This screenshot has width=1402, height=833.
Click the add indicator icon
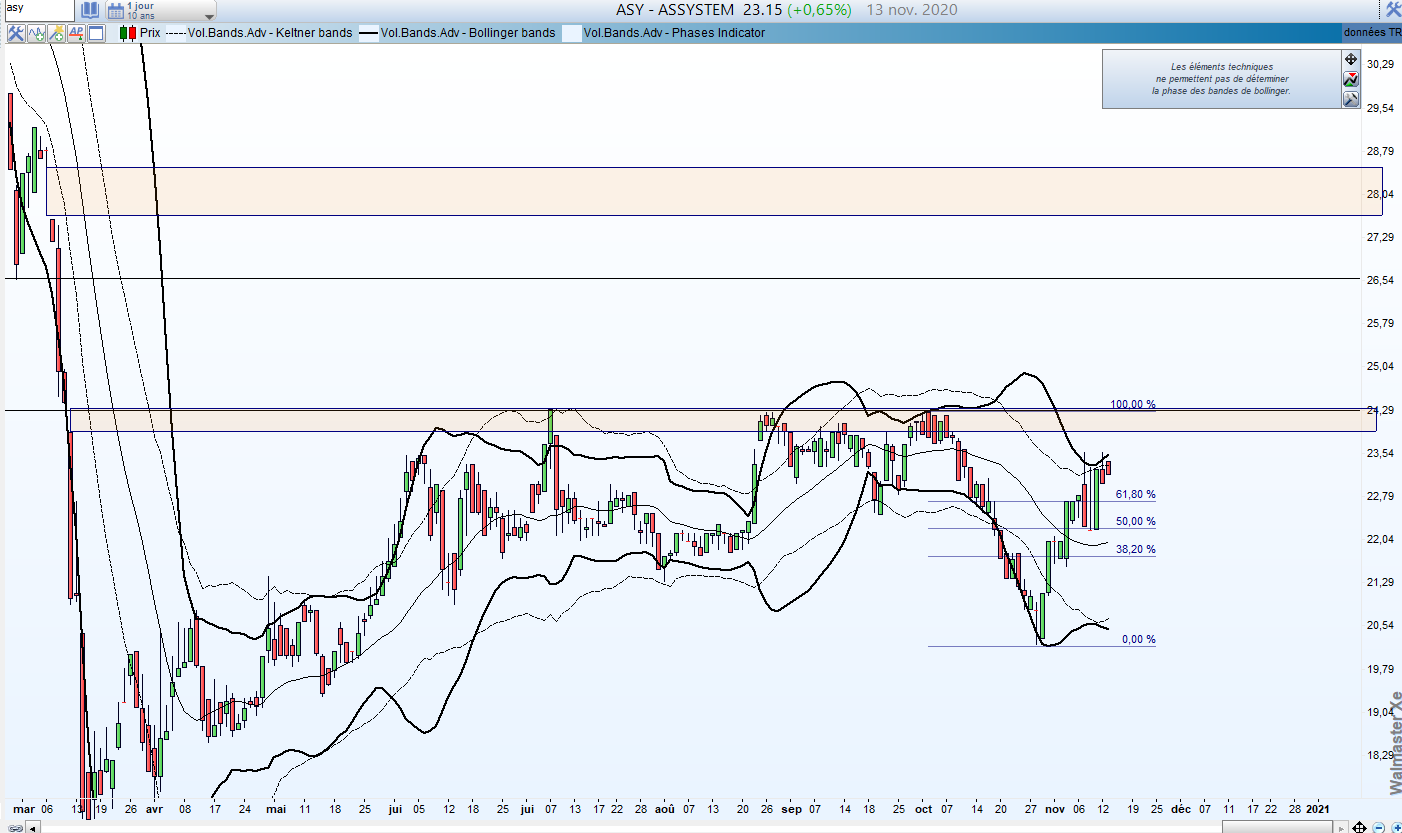click(x=37, y=33)
